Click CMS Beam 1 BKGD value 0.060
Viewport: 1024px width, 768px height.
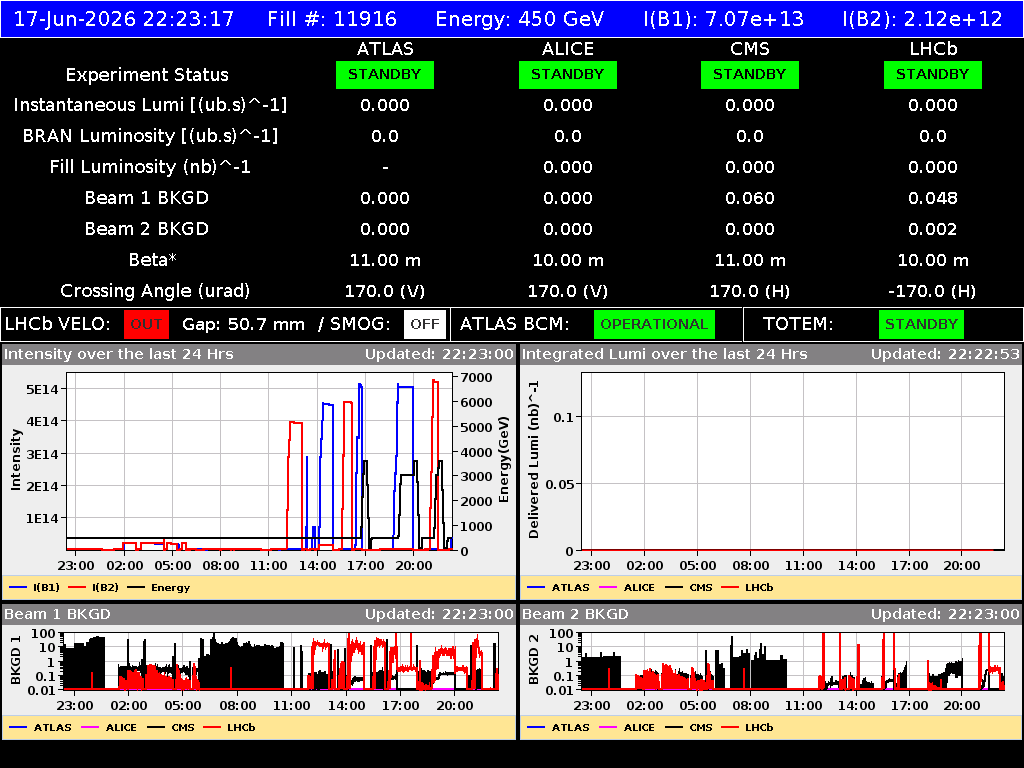tap(750, 199)
